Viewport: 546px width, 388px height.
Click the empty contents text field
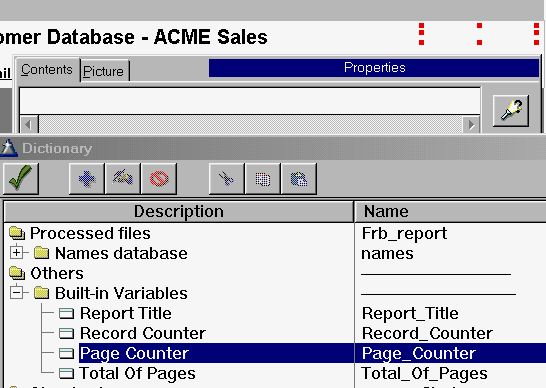click(x=250, y=101)
